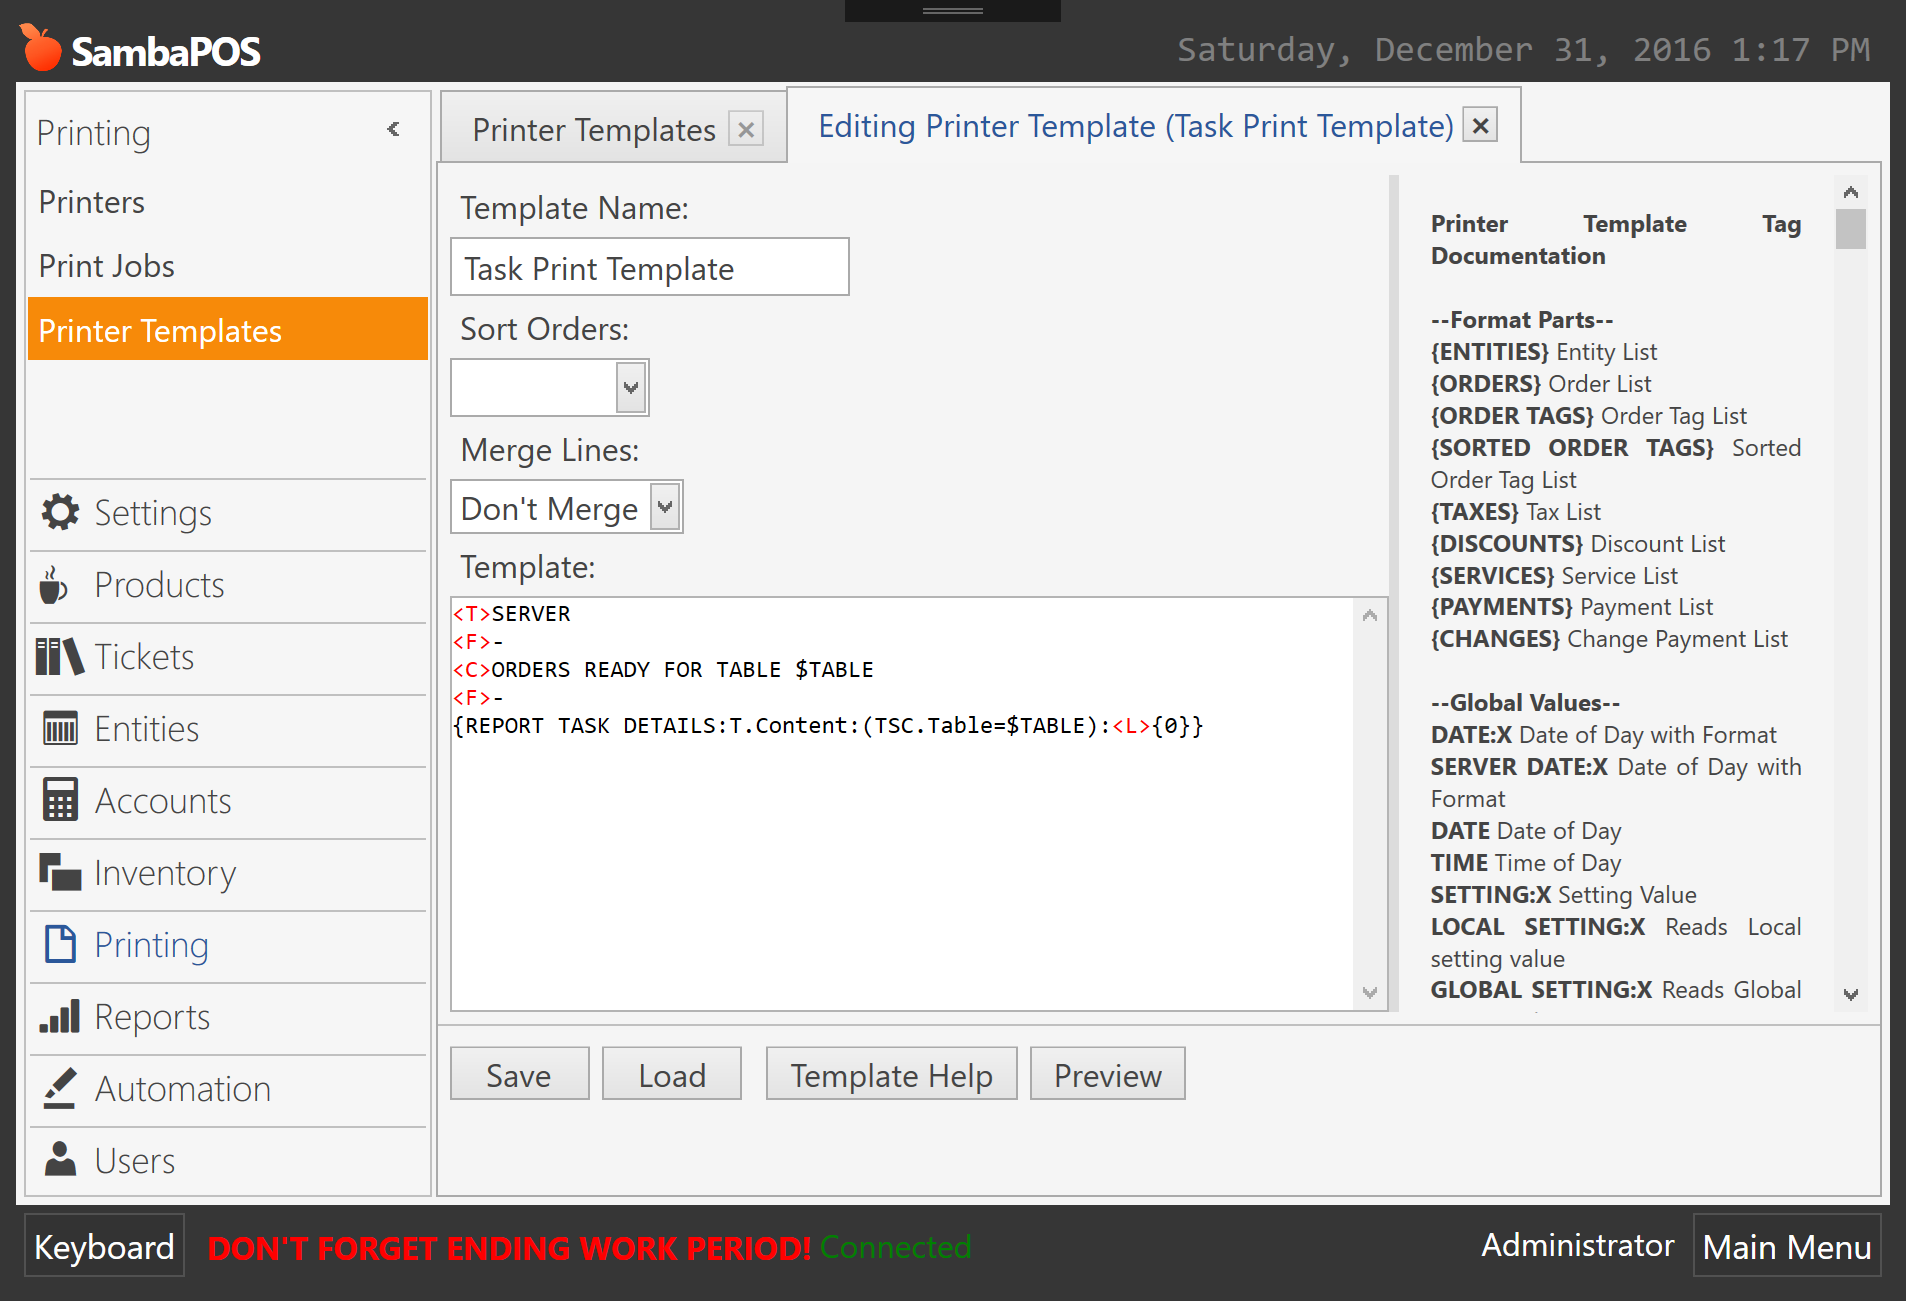Click the REPORT TASK DETAILS template line

(828, 726)
